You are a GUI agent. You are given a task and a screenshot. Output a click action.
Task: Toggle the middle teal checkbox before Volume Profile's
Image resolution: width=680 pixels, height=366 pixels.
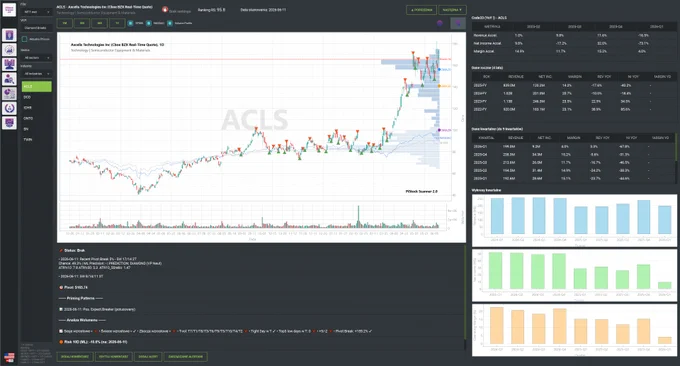point(149,23)
